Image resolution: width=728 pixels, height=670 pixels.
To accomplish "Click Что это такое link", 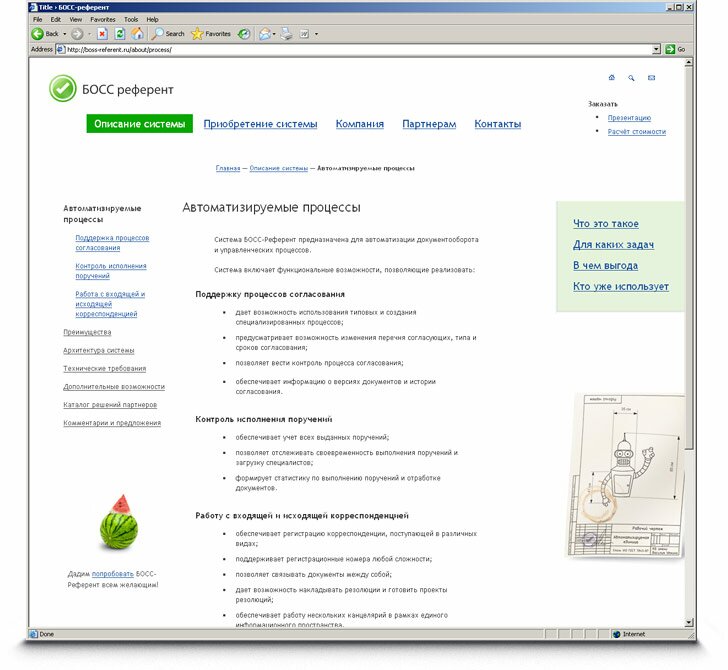I will click(x=605, y=224).
